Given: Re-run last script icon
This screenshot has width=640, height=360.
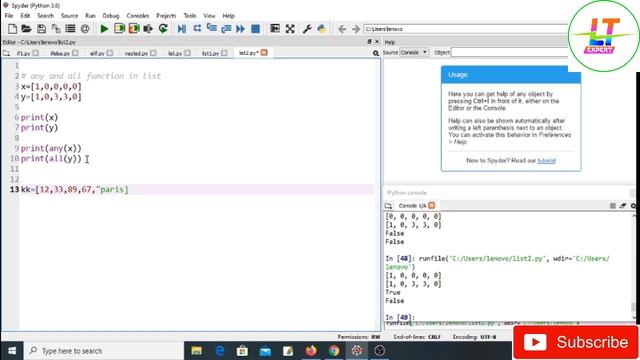Looking at the screenshot, I should coord(163,29).
